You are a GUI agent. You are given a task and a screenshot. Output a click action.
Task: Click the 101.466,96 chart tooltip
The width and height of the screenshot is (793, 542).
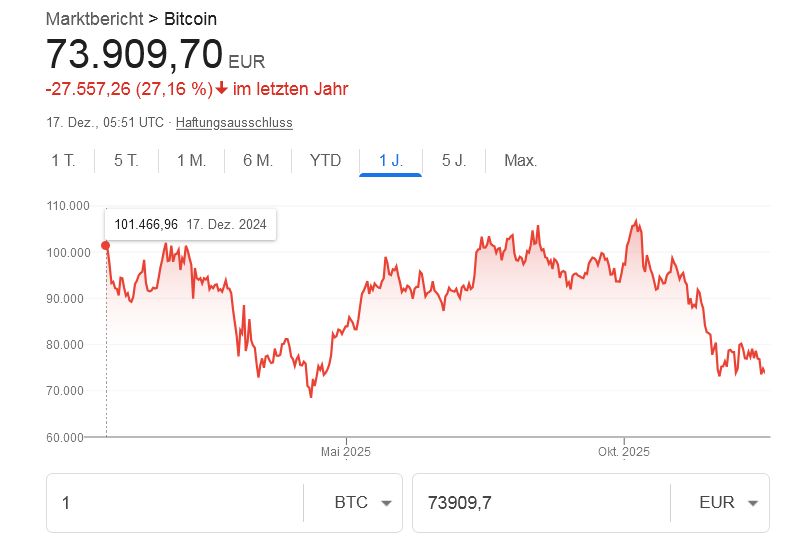coord(190,225)
